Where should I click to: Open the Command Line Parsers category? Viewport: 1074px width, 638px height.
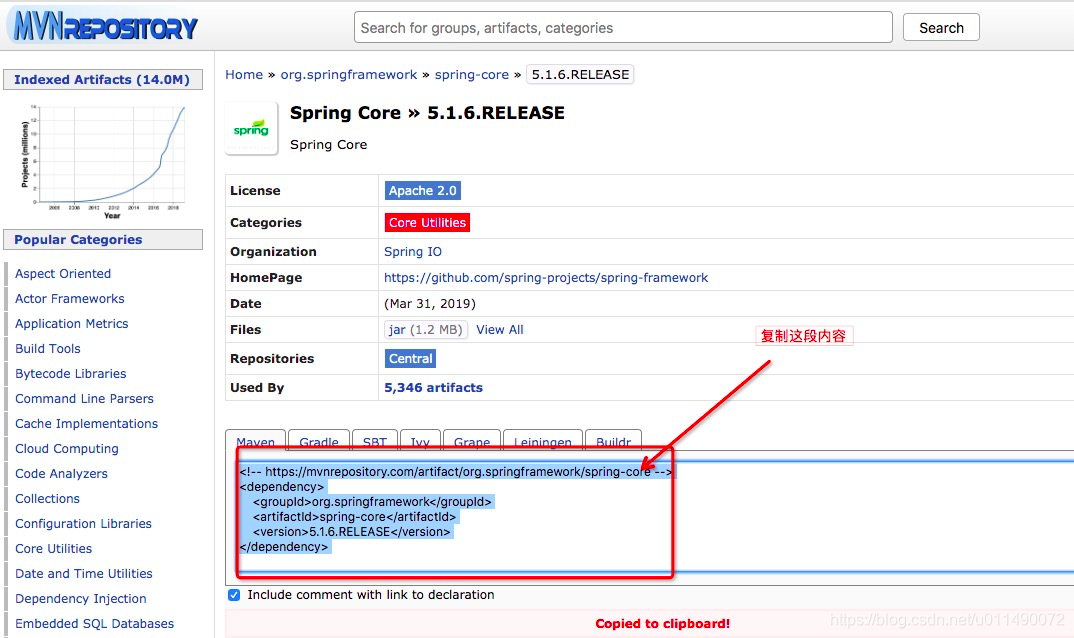pyautogui.click(x=84, y=399)
